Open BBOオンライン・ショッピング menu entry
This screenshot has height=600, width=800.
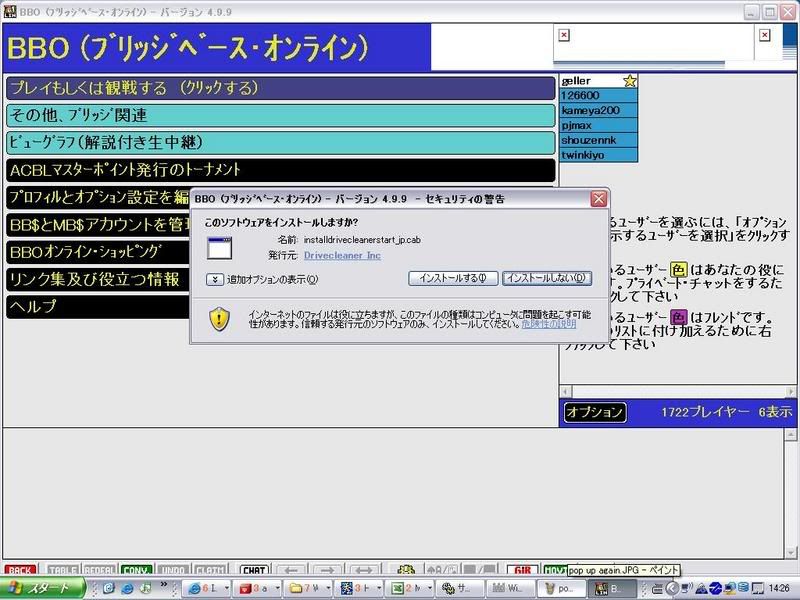tap(98, 252)
